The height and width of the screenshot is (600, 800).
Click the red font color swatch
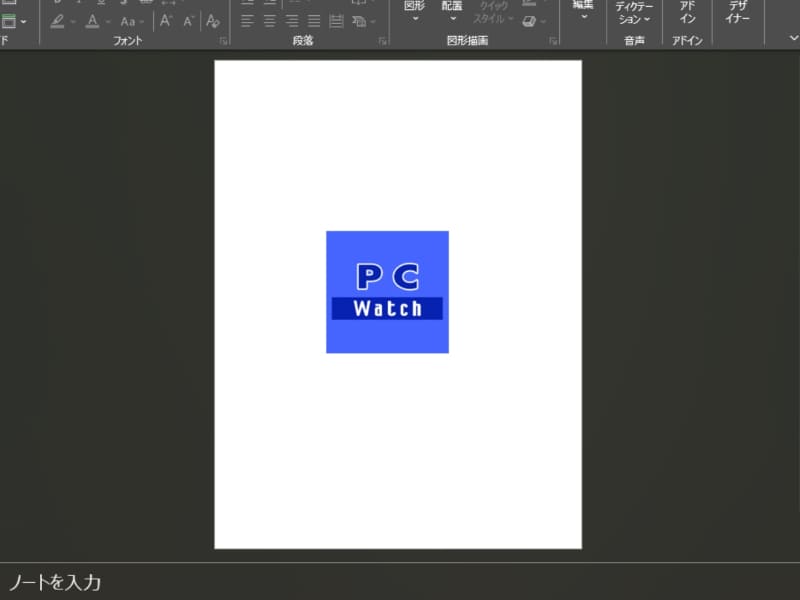[91, 25]
